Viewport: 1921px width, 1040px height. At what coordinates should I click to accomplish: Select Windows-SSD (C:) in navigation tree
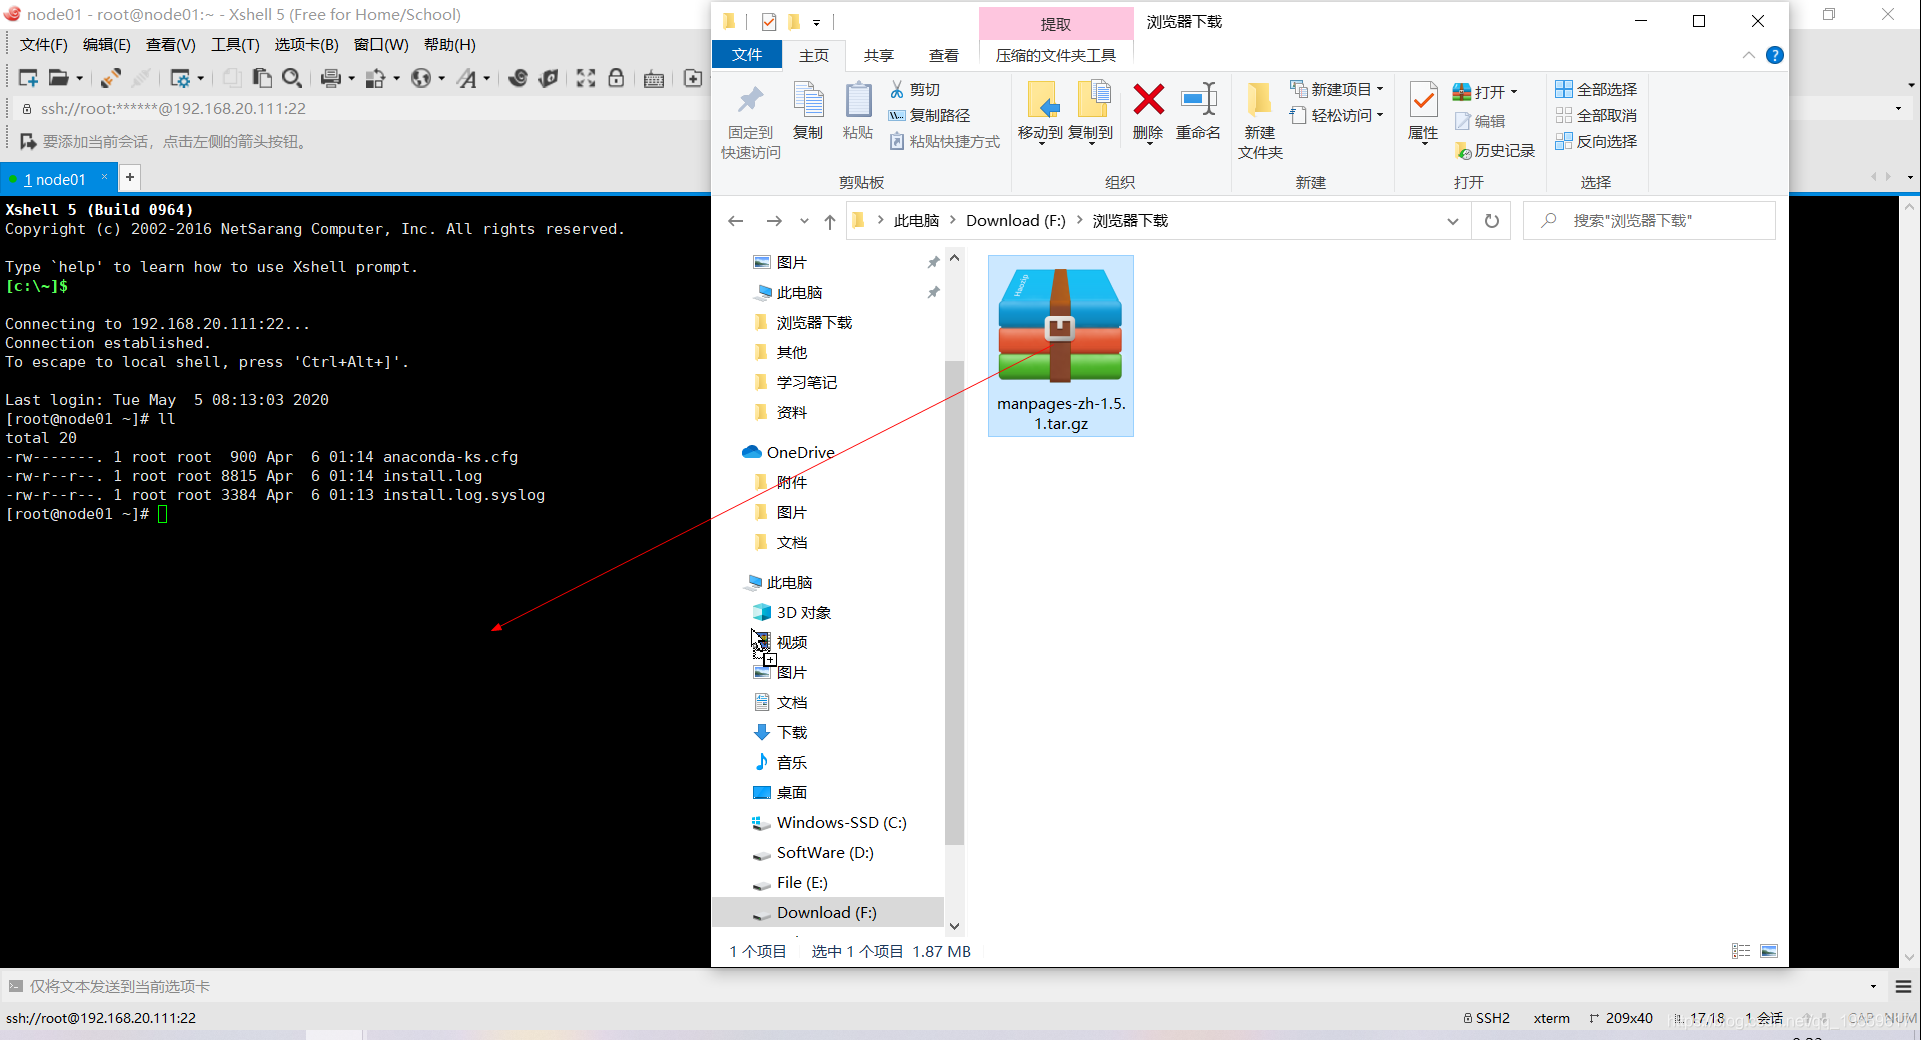point(841,822)
